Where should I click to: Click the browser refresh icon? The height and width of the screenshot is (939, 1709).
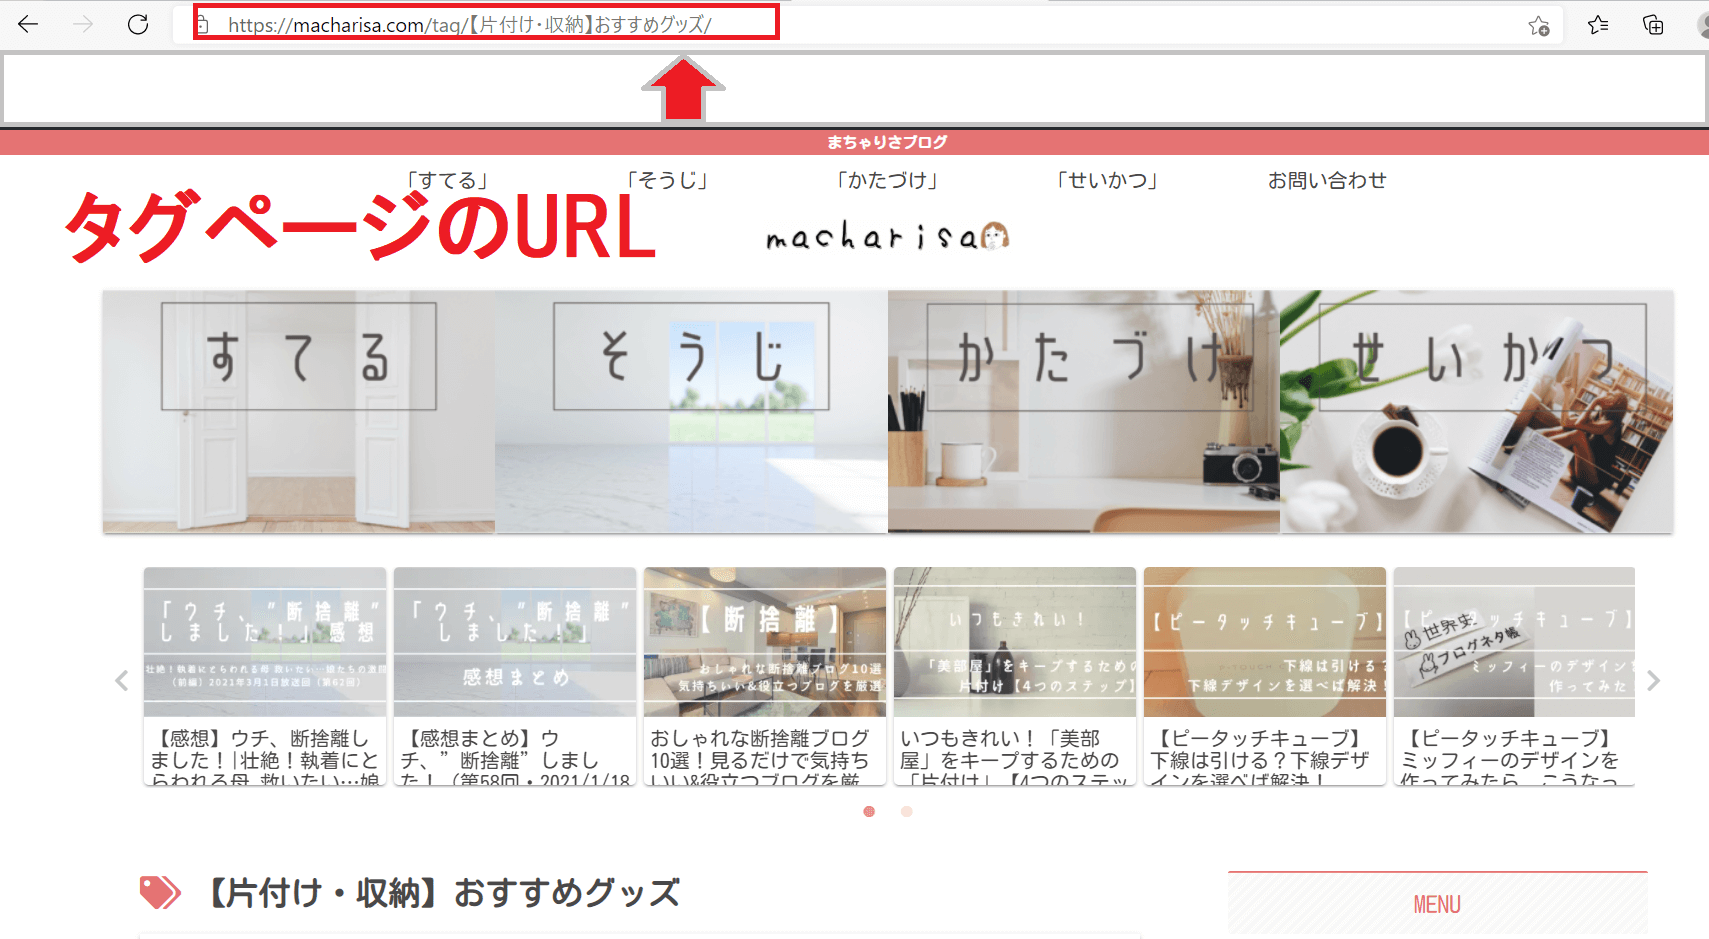pyautogui.click(x=138, y=25)
